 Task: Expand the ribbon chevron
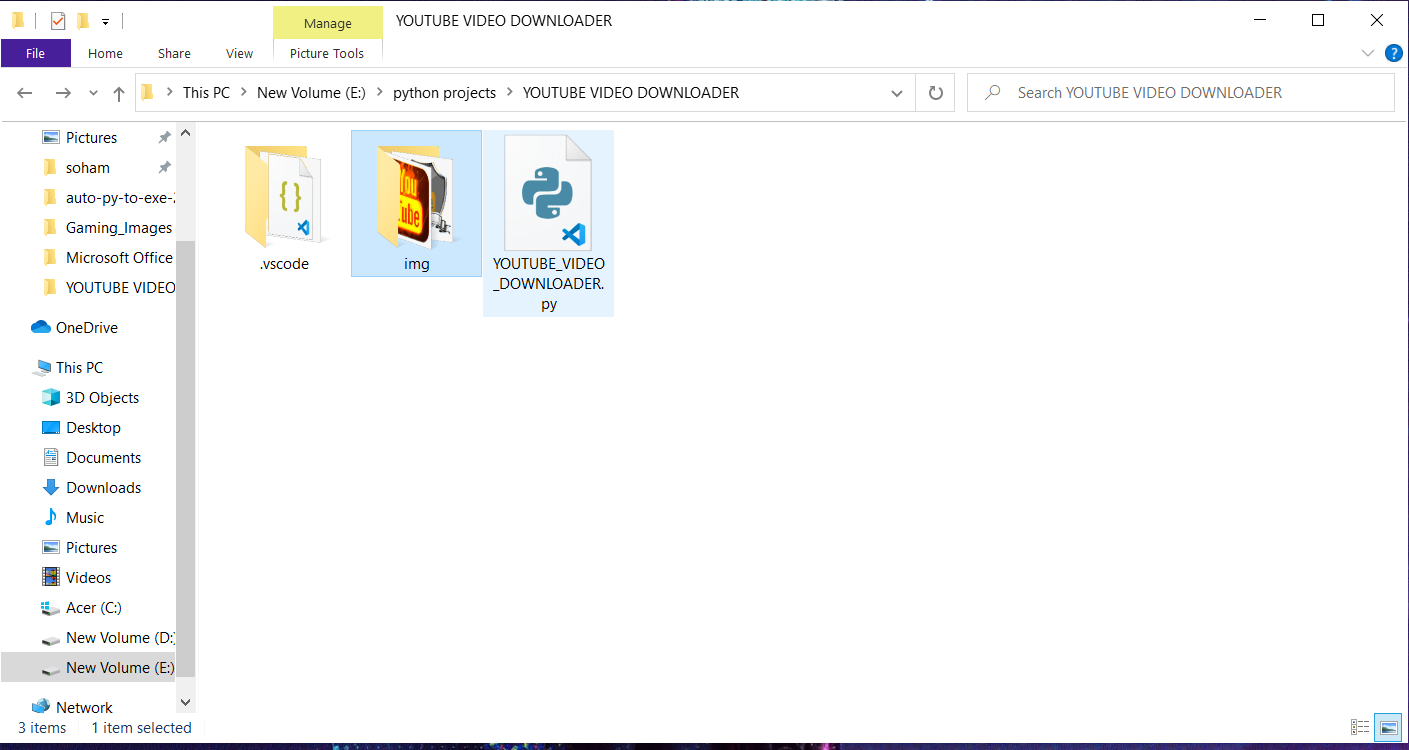click(x=1368, y=53)
